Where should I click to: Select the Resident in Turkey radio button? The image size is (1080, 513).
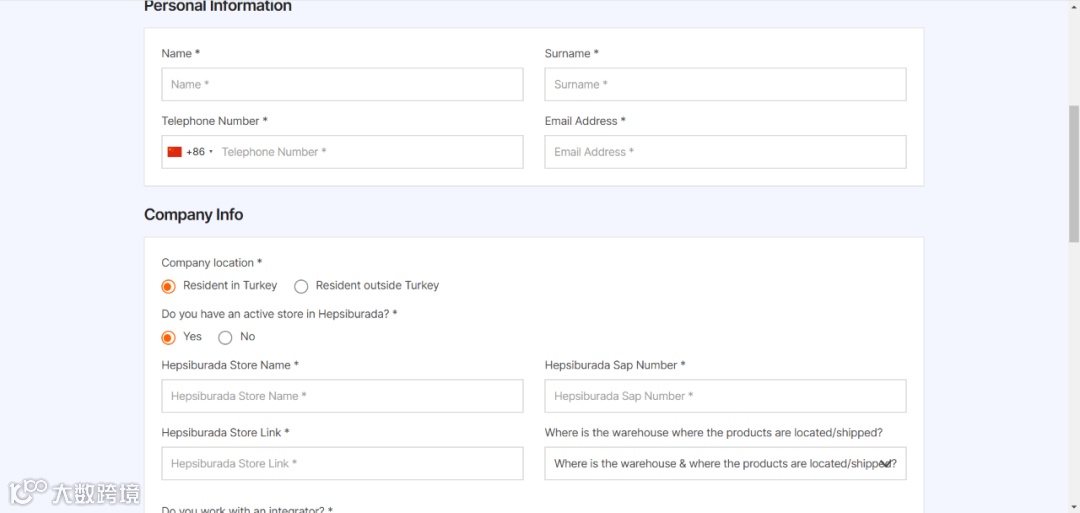tap(169, 286)
